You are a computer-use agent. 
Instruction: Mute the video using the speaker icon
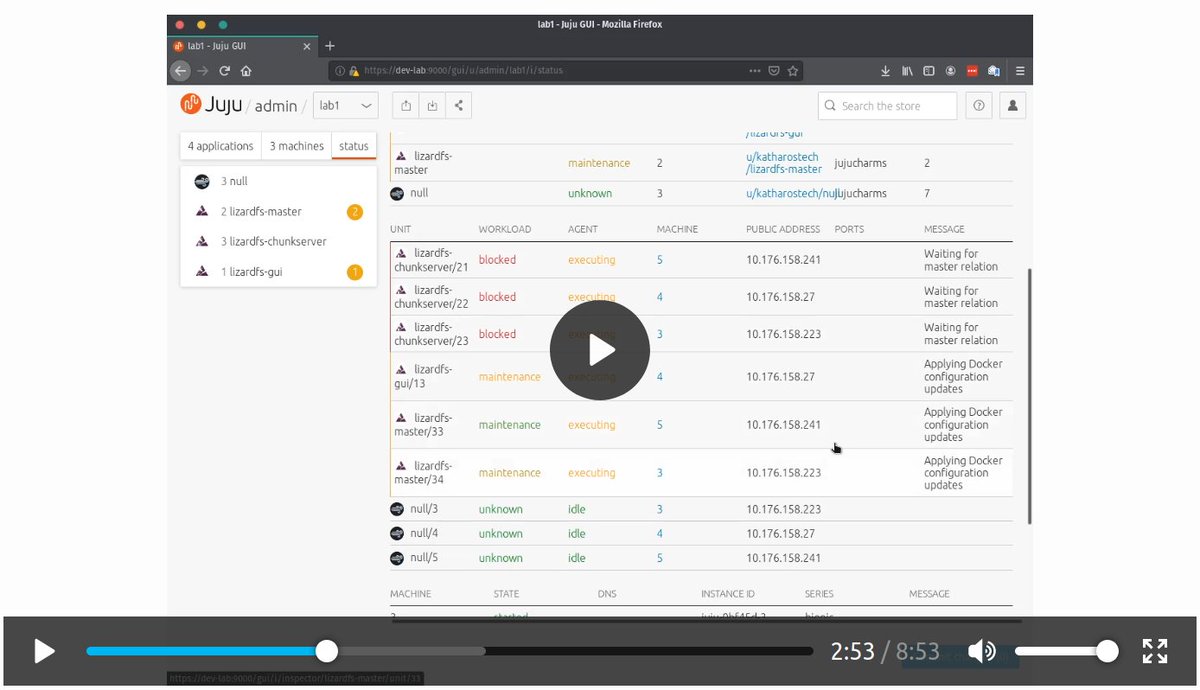pyautogui.click(x=982, y=652)
